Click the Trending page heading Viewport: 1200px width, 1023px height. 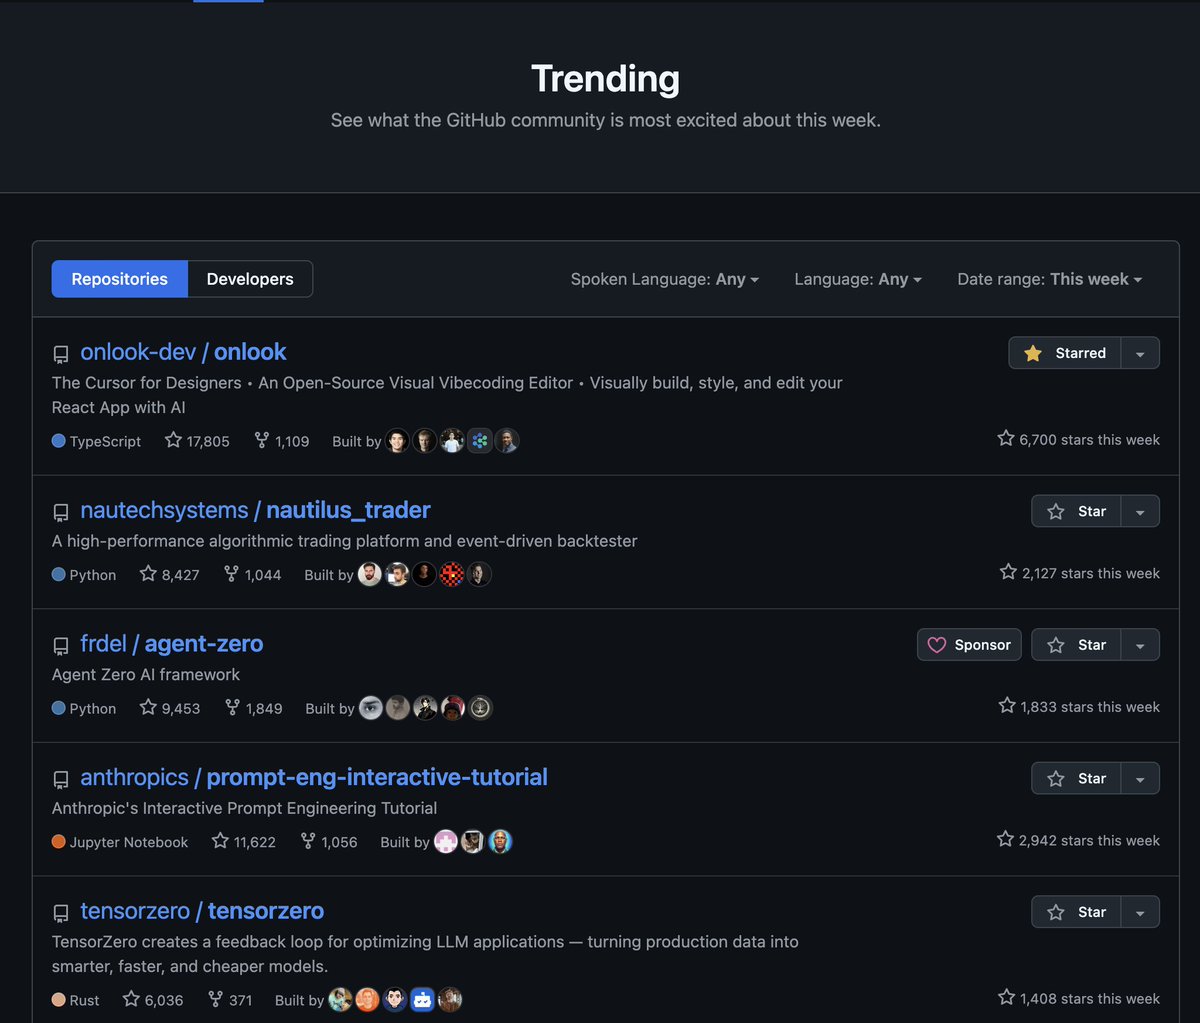[605, 79]
